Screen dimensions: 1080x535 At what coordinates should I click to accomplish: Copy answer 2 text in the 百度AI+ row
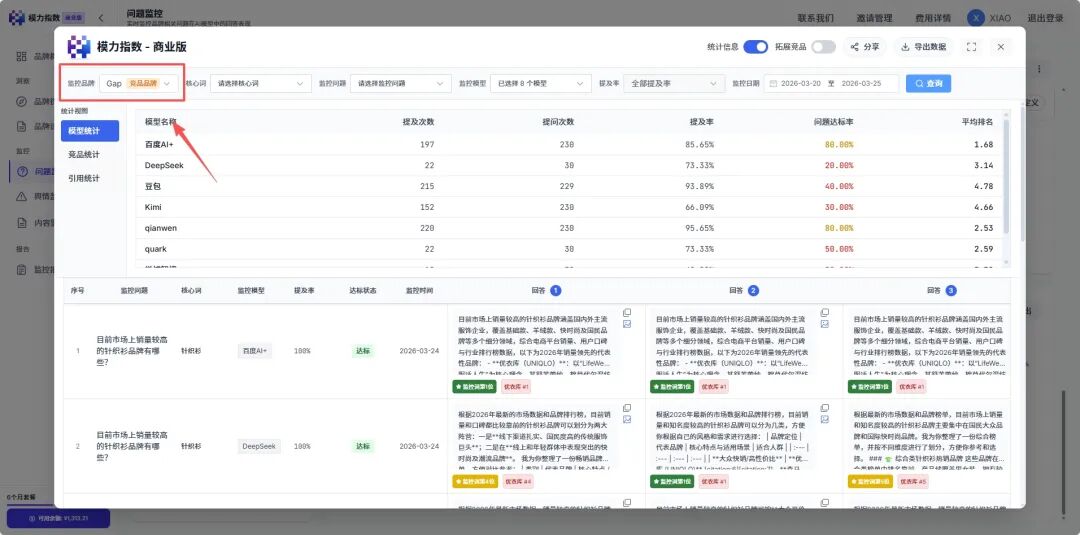[x=824, y=312]
